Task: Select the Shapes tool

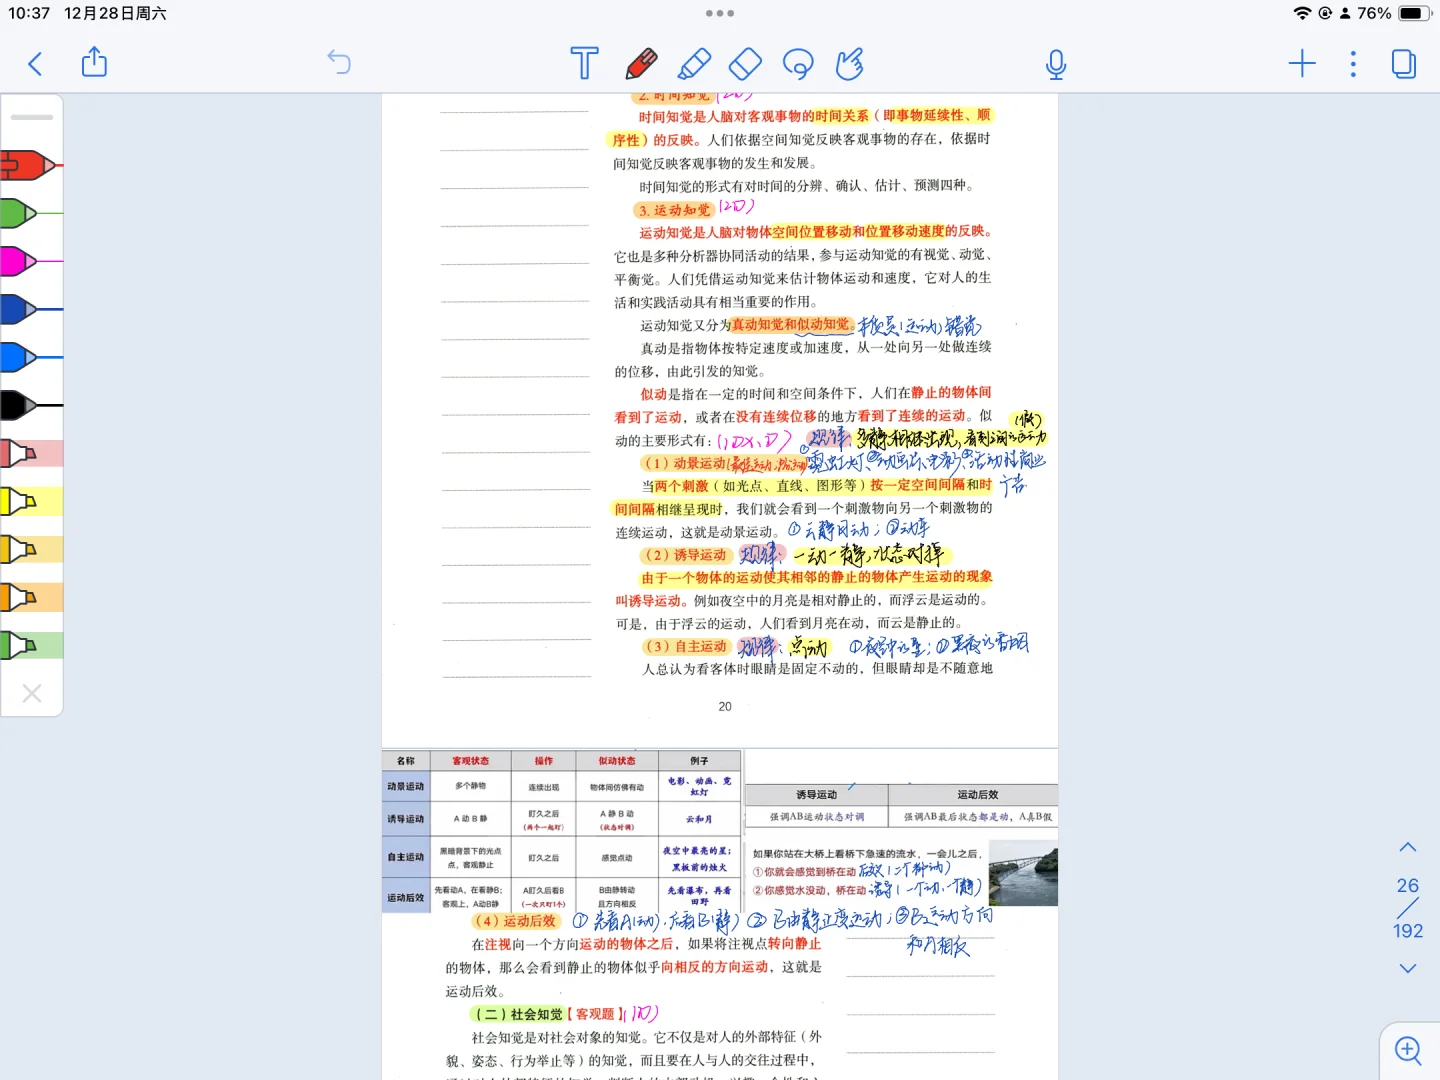Action: (x=744, y=63)
